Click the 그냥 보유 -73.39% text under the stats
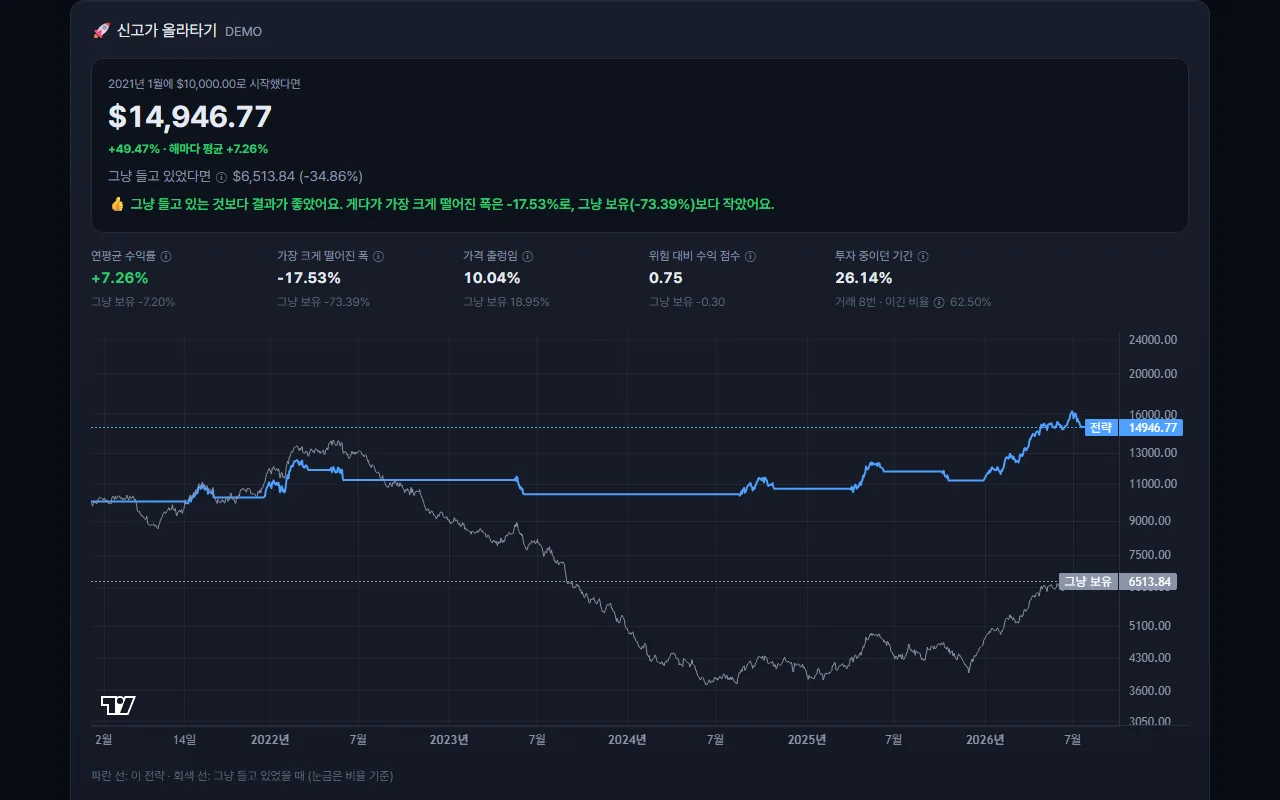 click(x=323, y=302)
